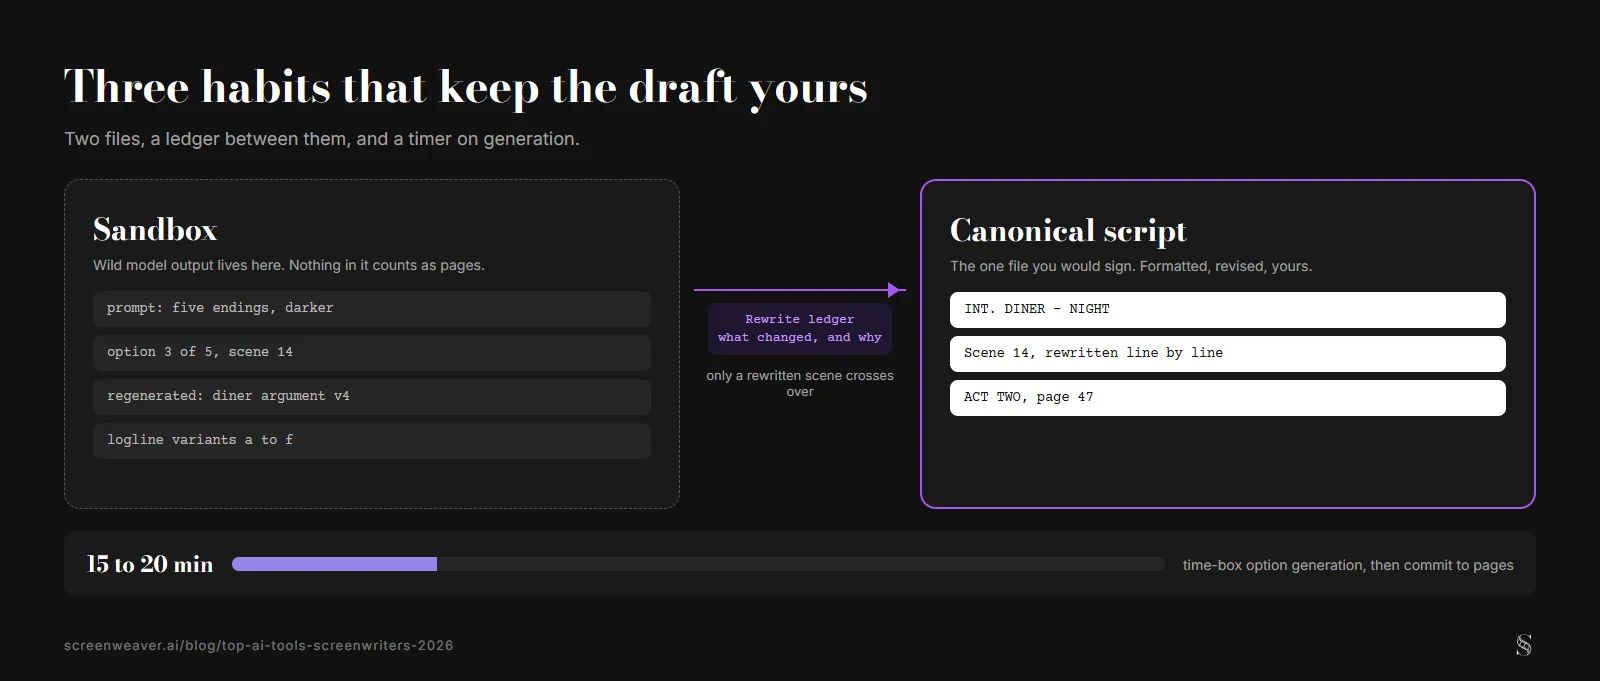Choose the 'logline variants a to f' row
1600x681 pixels.
tap(372, 441)
